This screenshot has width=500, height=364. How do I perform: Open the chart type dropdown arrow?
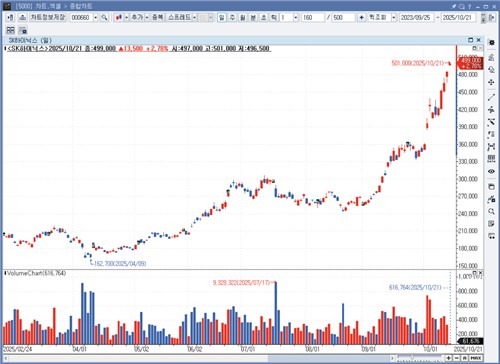click(x=126, y=17)
